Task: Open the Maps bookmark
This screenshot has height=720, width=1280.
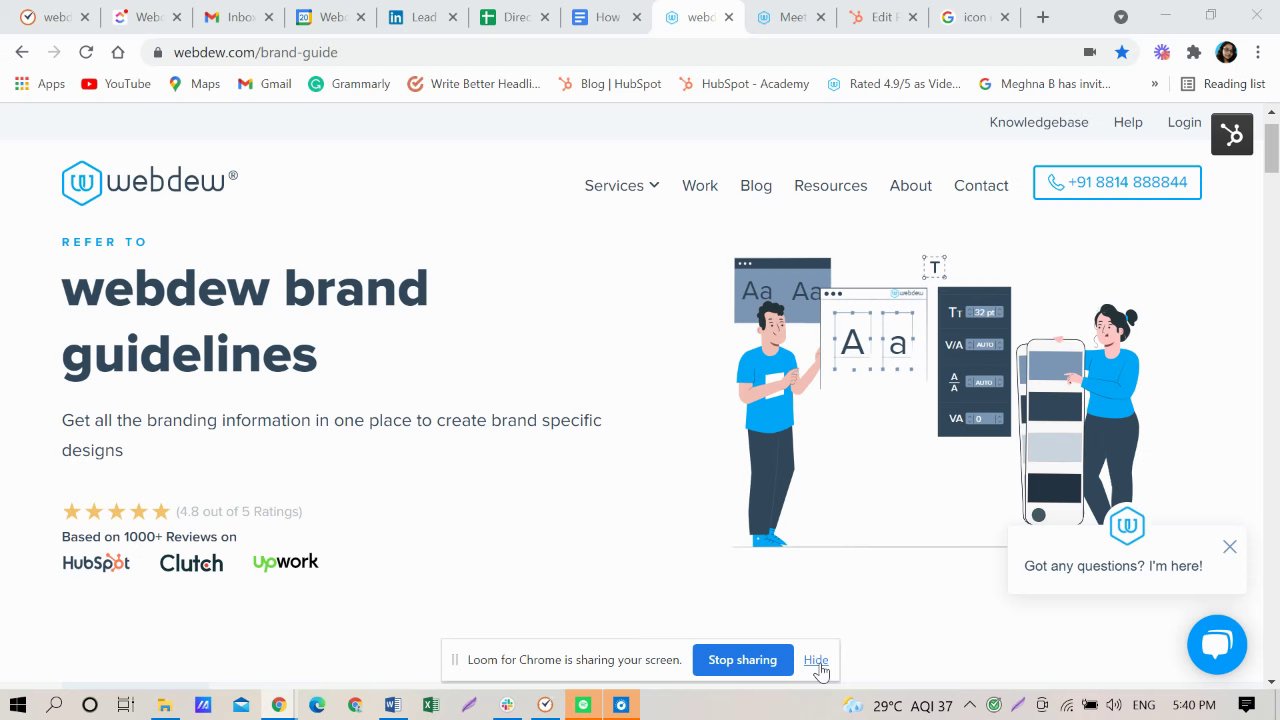Action: click(194, 84)
